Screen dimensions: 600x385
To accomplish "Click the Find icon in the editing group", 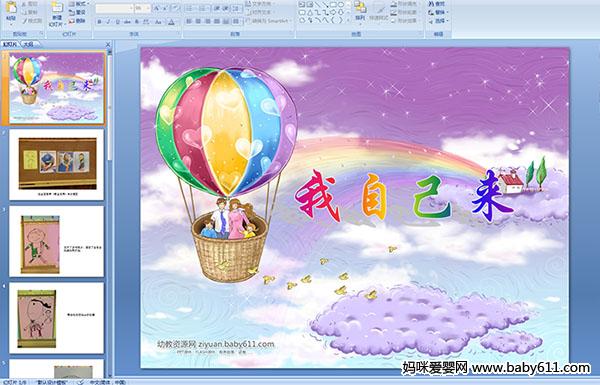I will tap(437, 4).
